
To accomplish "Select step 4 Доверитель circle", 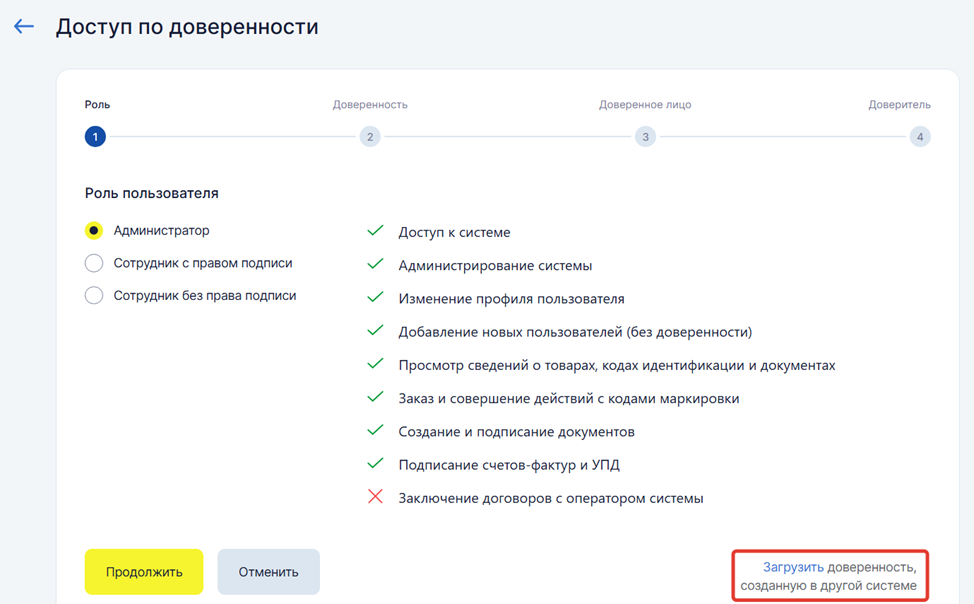I will point(920,137).
